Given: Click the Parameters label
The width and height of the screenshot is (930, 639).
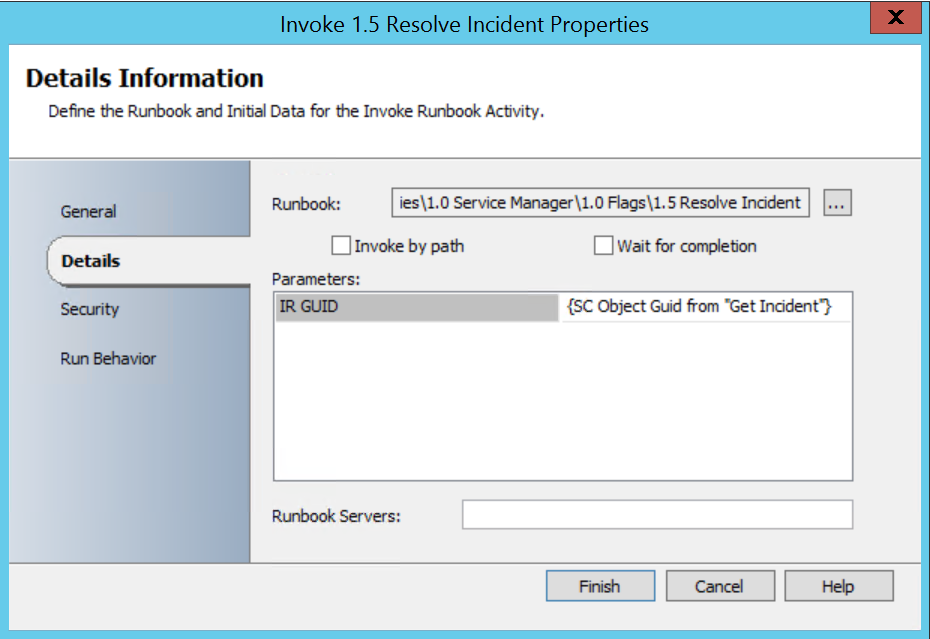Looking at the screenshot, I should click(x=316, y=278).
